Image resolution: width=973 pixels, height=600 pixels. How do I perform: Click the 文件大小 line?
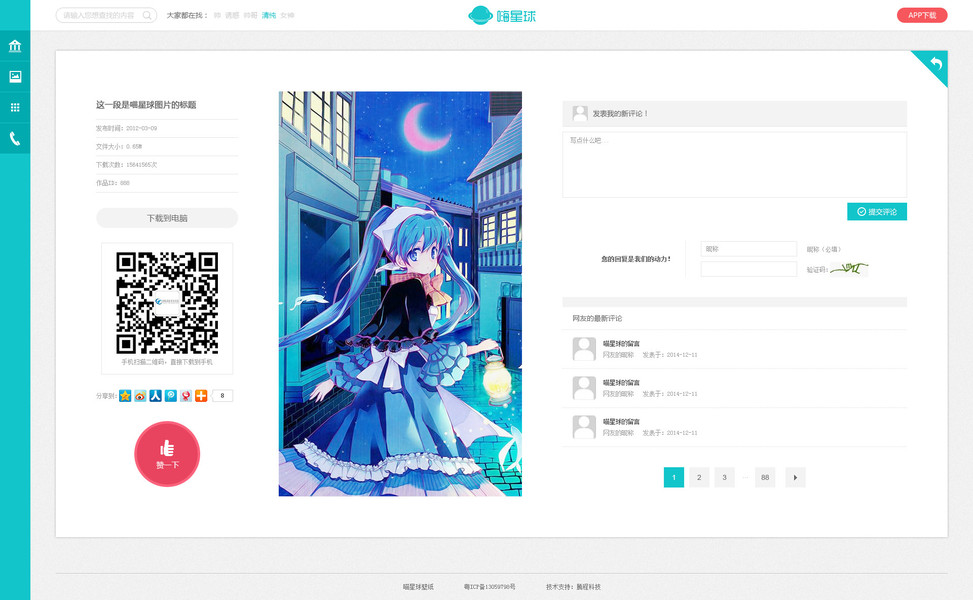tap(119, 146)
